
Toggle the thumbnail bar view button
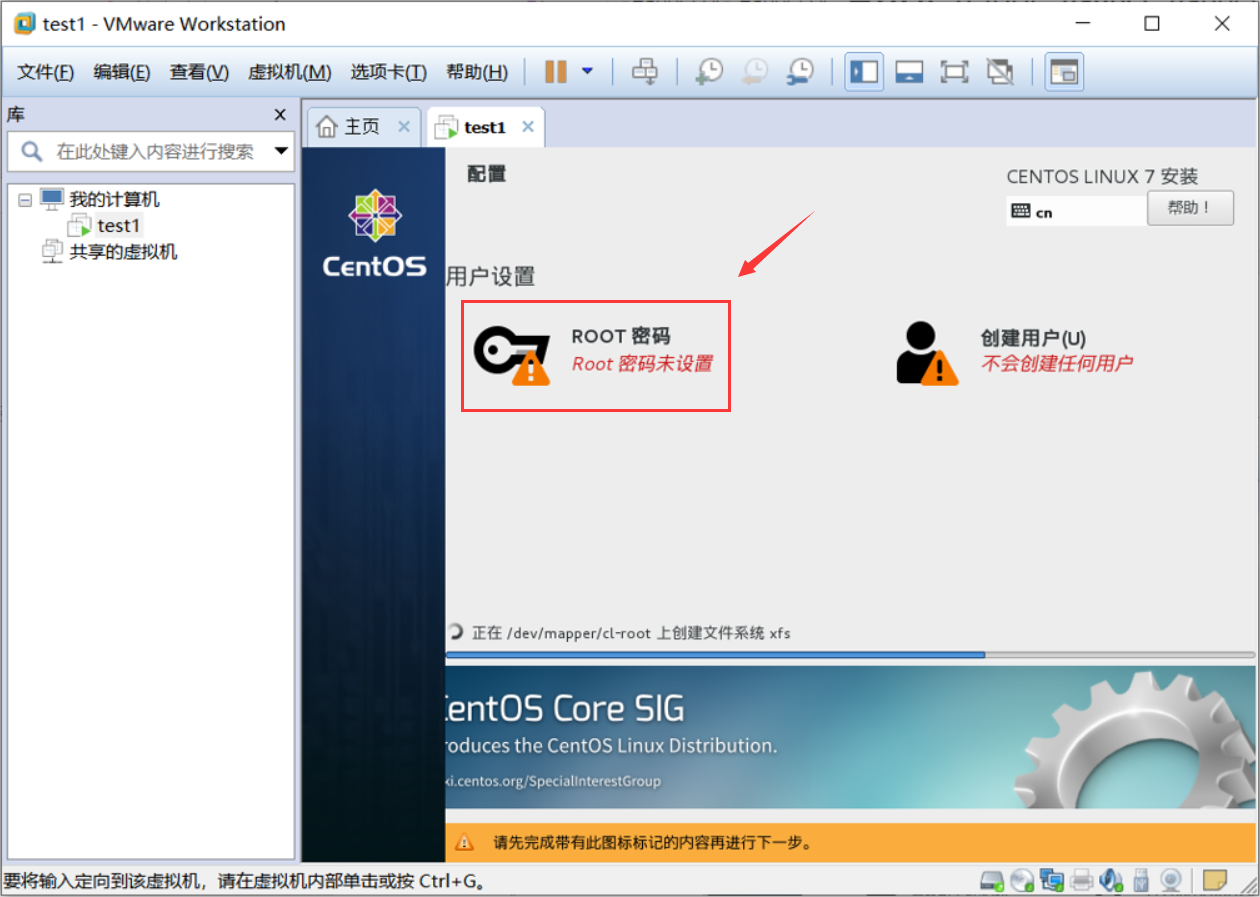point(909,72)
